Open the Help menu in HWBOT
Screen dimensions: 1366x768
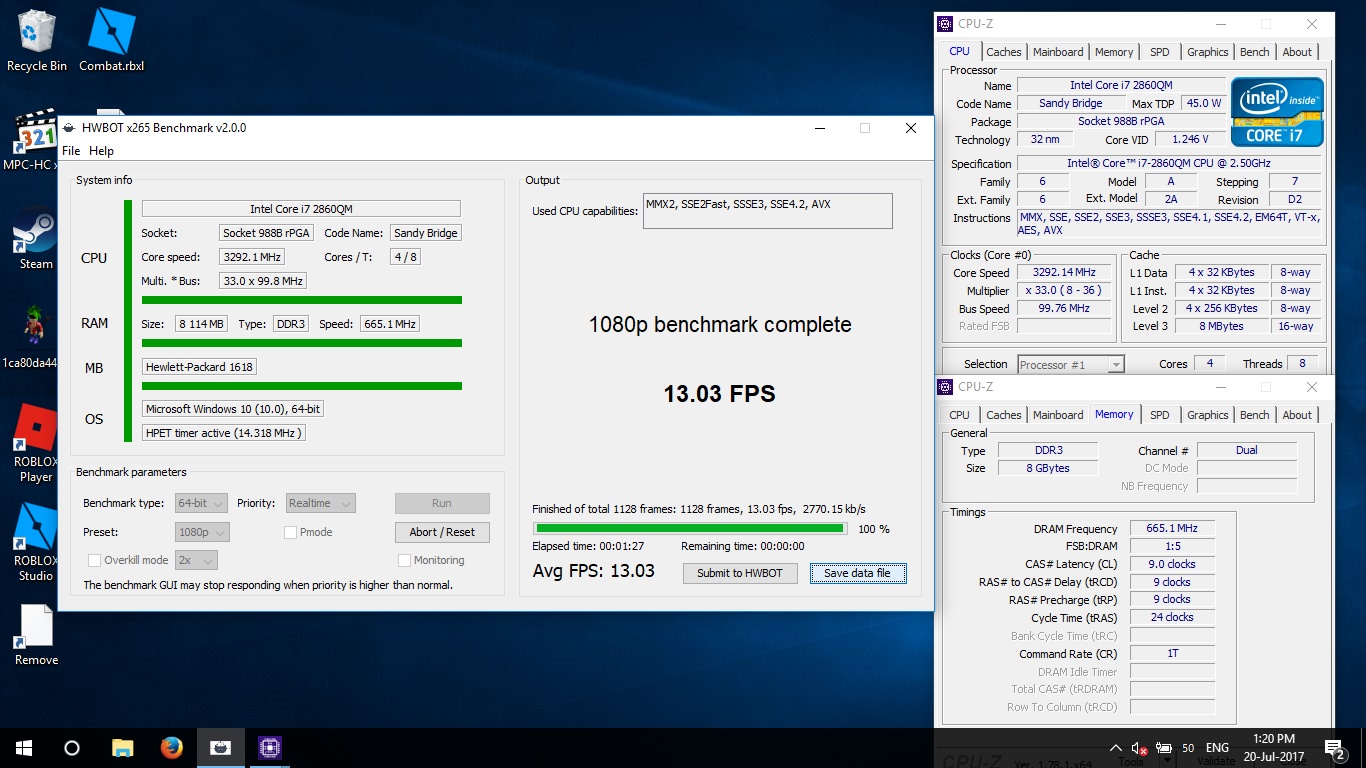[x=101, y=151]
